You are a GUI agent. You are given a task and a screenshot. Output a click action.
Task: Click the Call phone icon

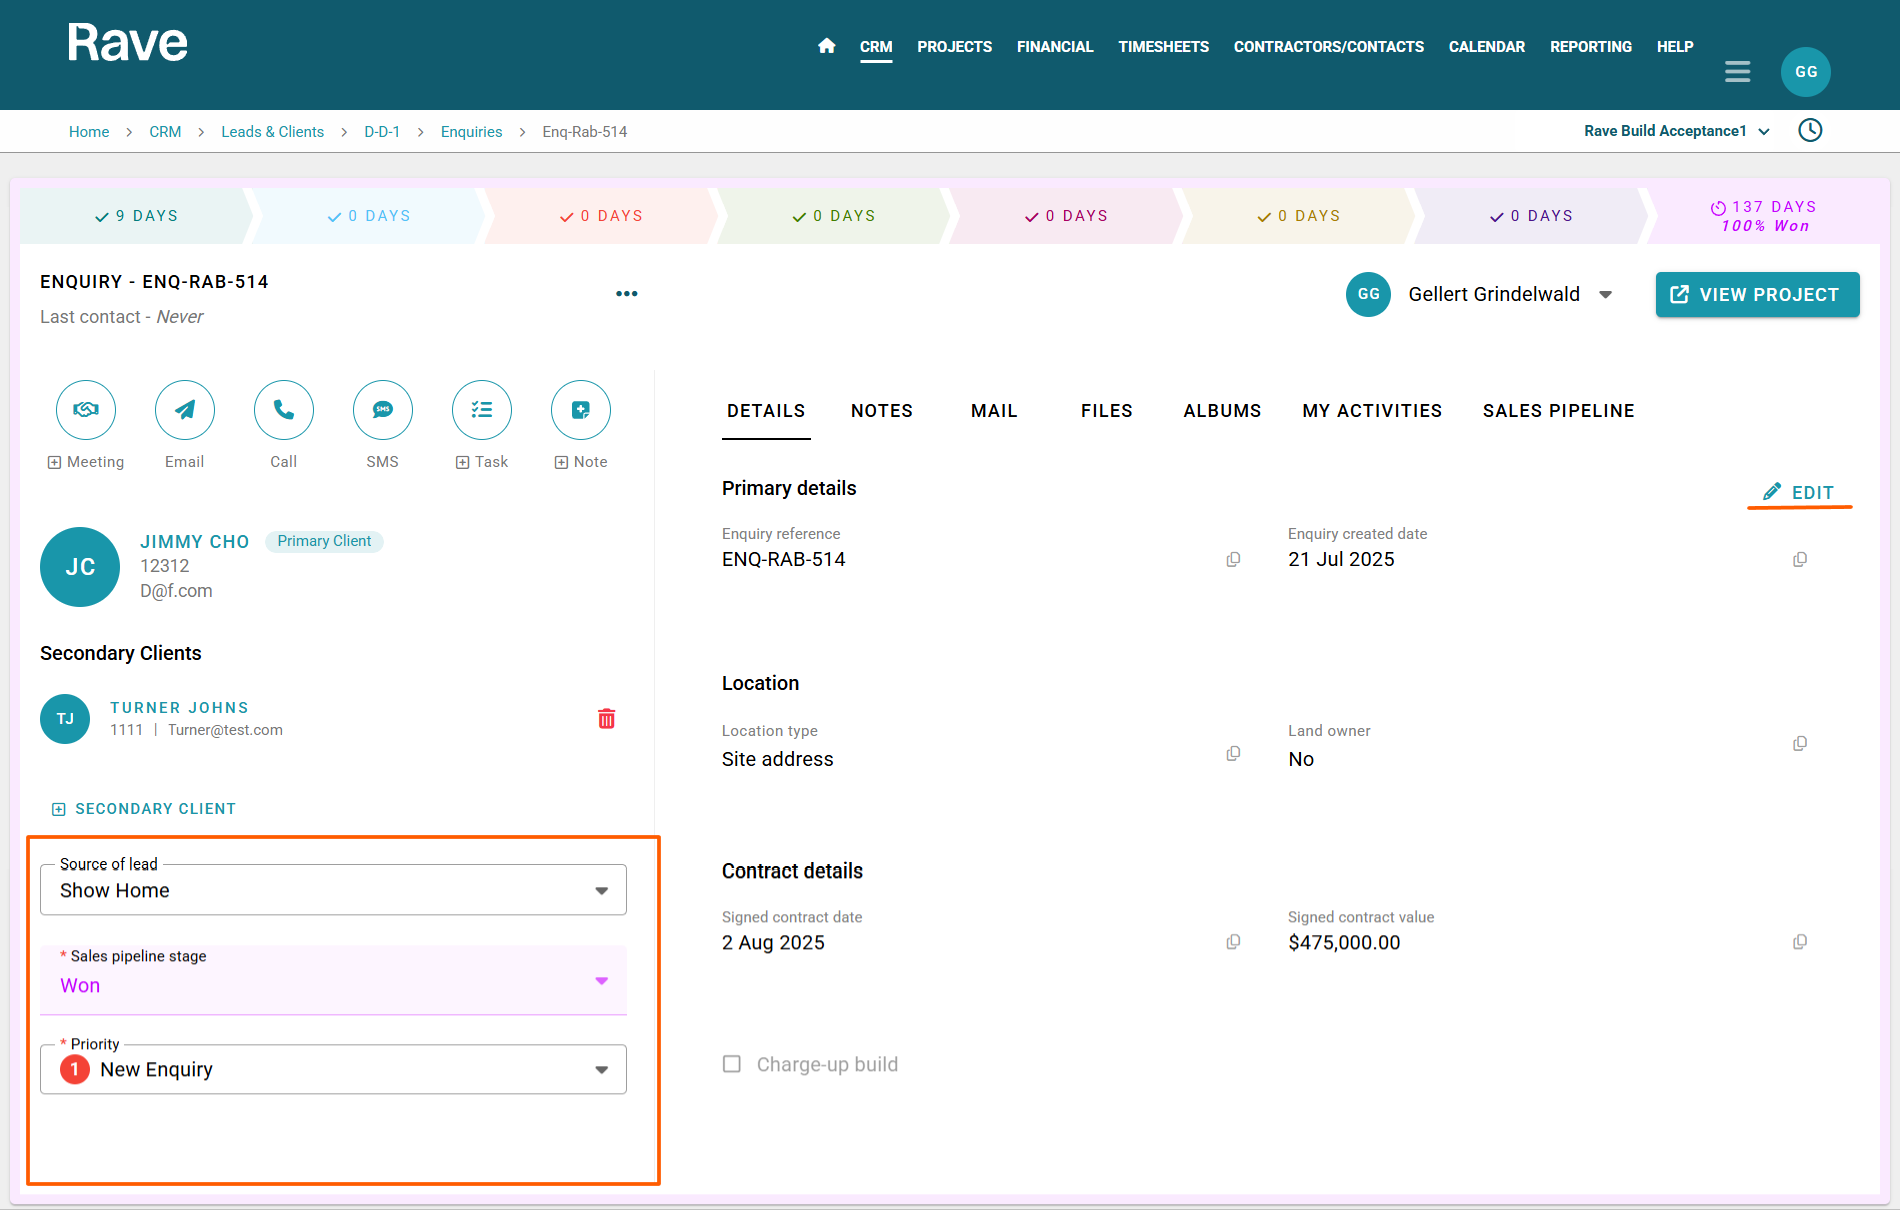[x=284, y=410]
